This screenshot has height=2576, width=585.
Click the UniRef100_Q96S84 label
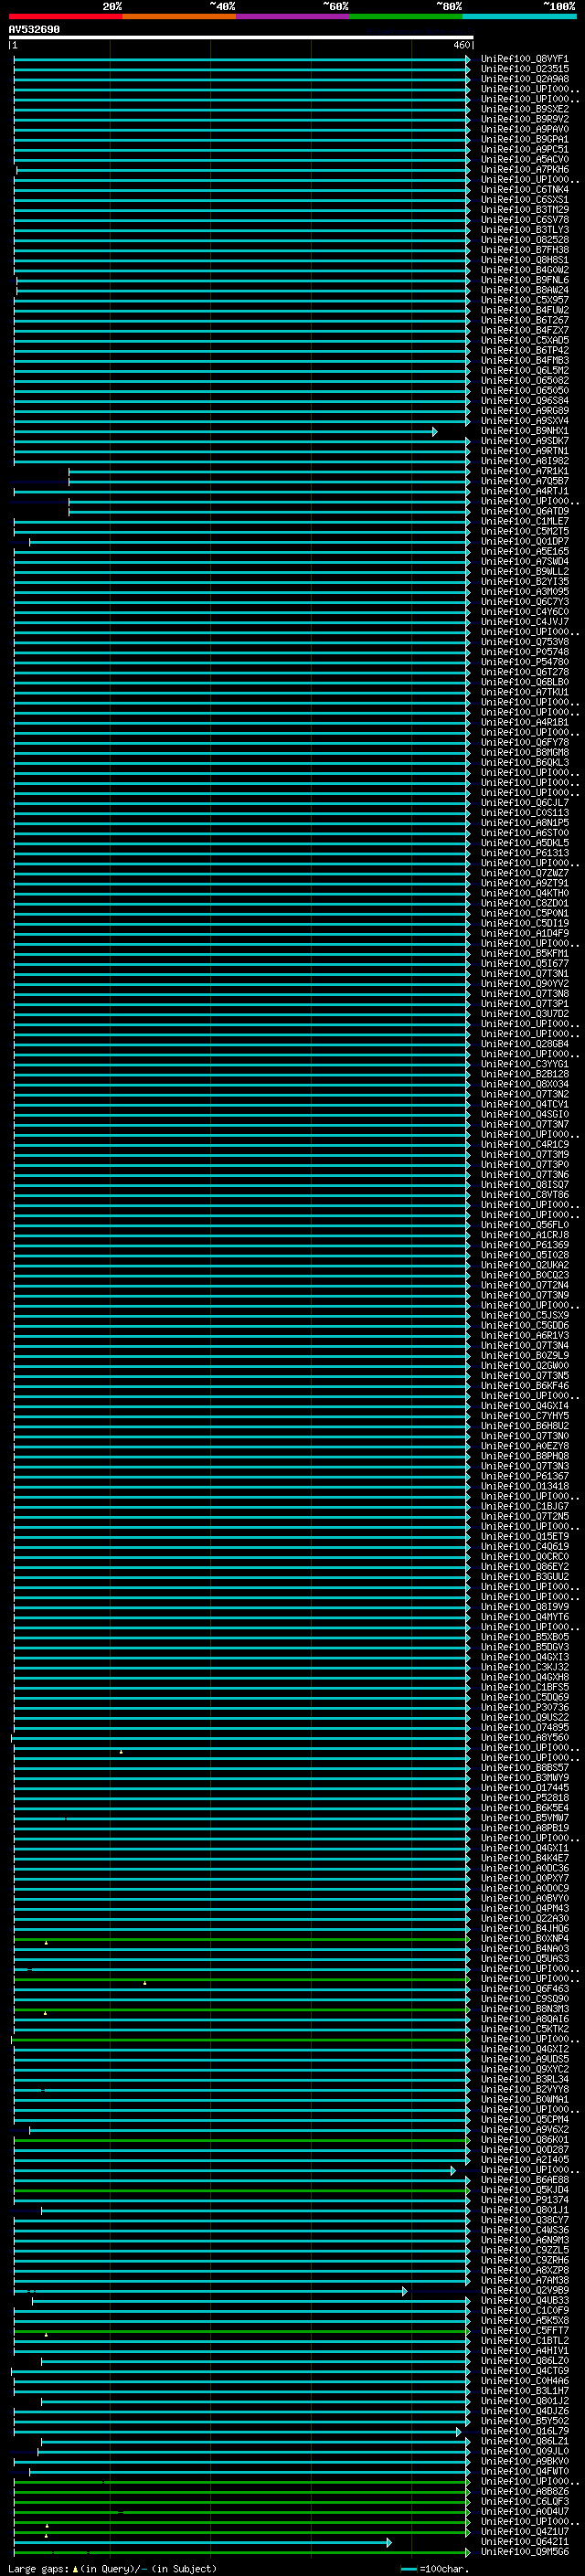pos(524,400)
